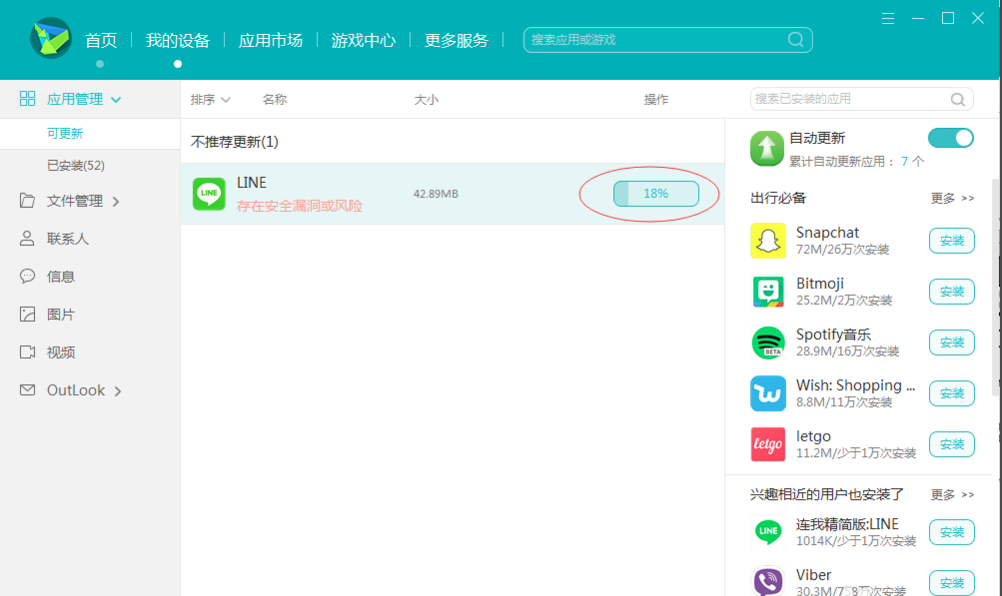Click the letgo app icon
1002x596 pixels.
pos(767,444)
